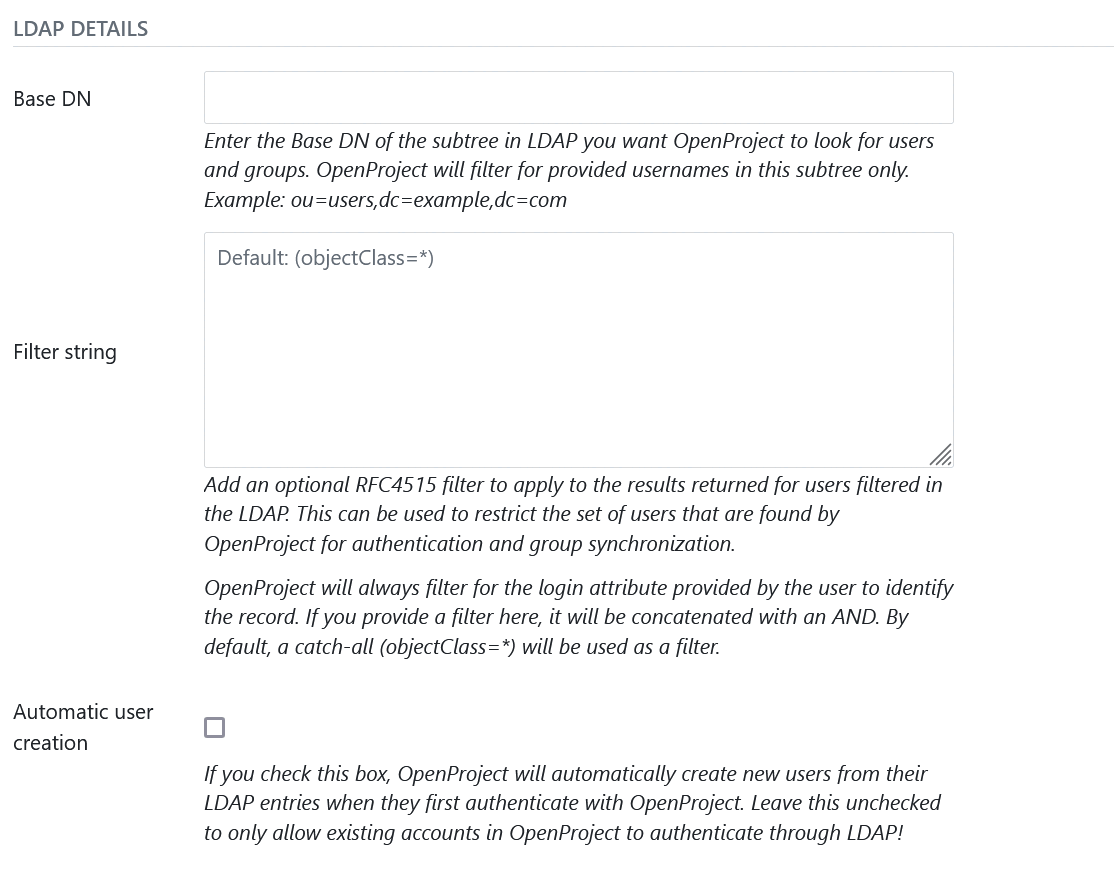1114x874 pixels.
Task: Click the catch-all filter explanation text
Action: 580,616
